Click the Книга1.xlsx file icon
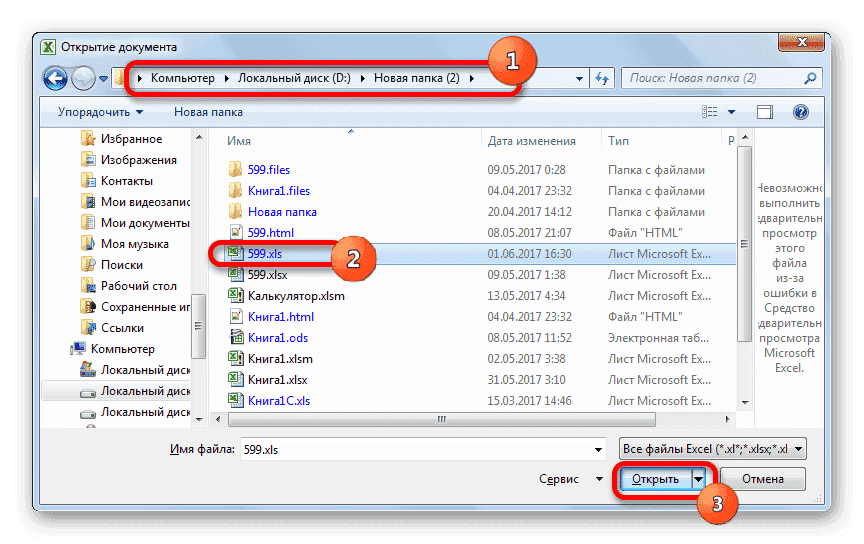This screenshot has width=864, height=544. pos(235,379)
